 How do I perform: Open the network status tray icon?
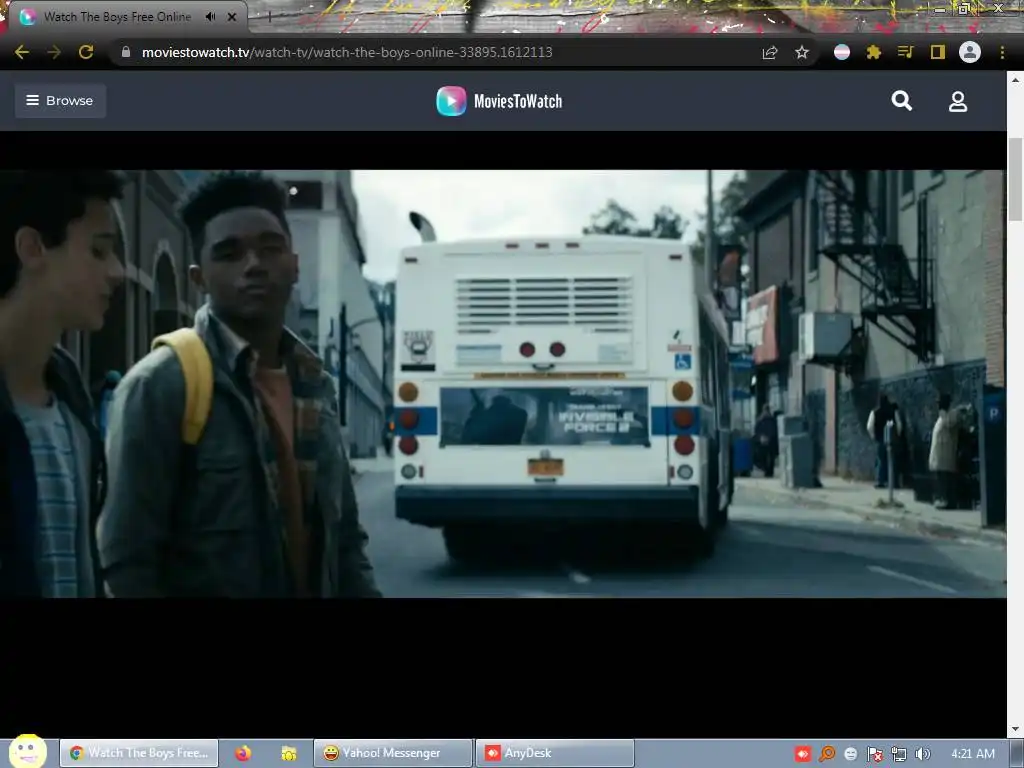(899, 754)
